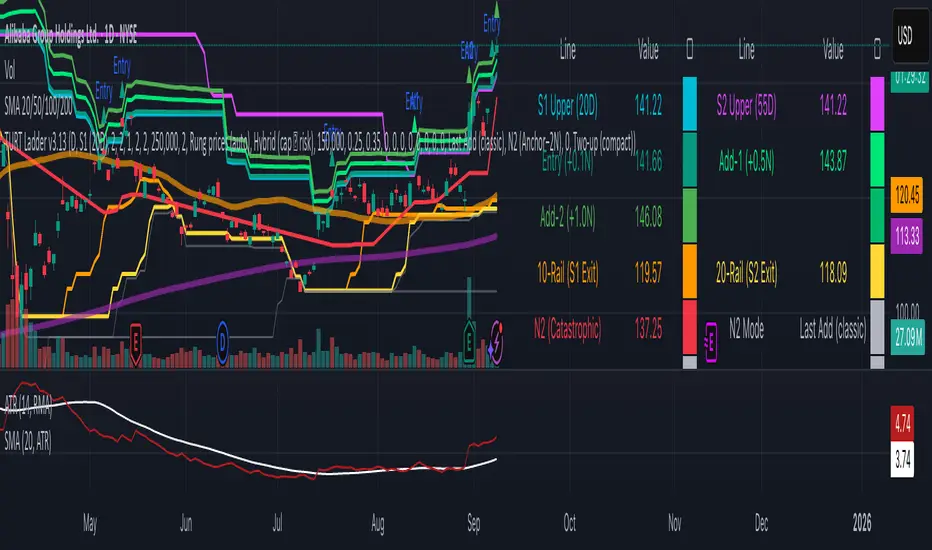Click the 141.22 value beside S1 Upper
Screen dimensions: 932x550
point(648,106)
